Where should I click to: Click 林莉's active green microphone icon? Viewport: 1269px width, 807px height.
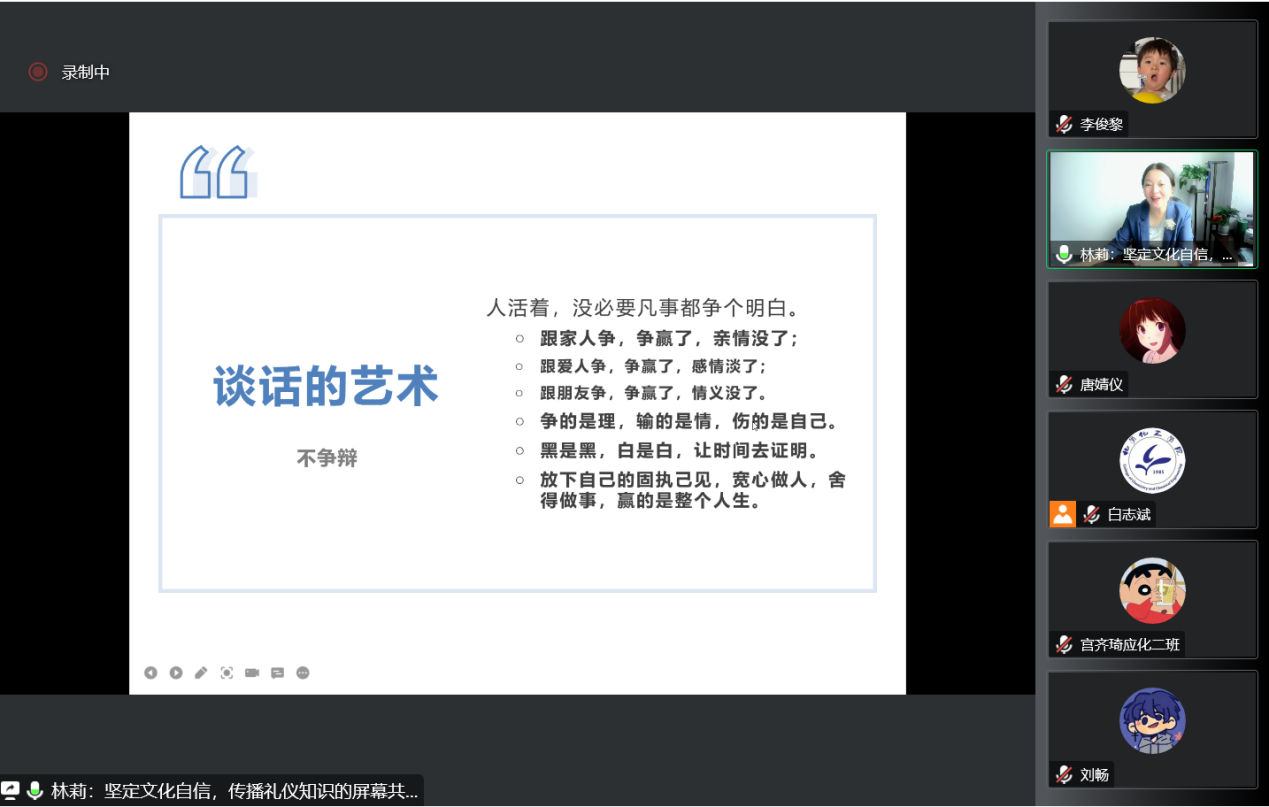(x=1064, y=255)
